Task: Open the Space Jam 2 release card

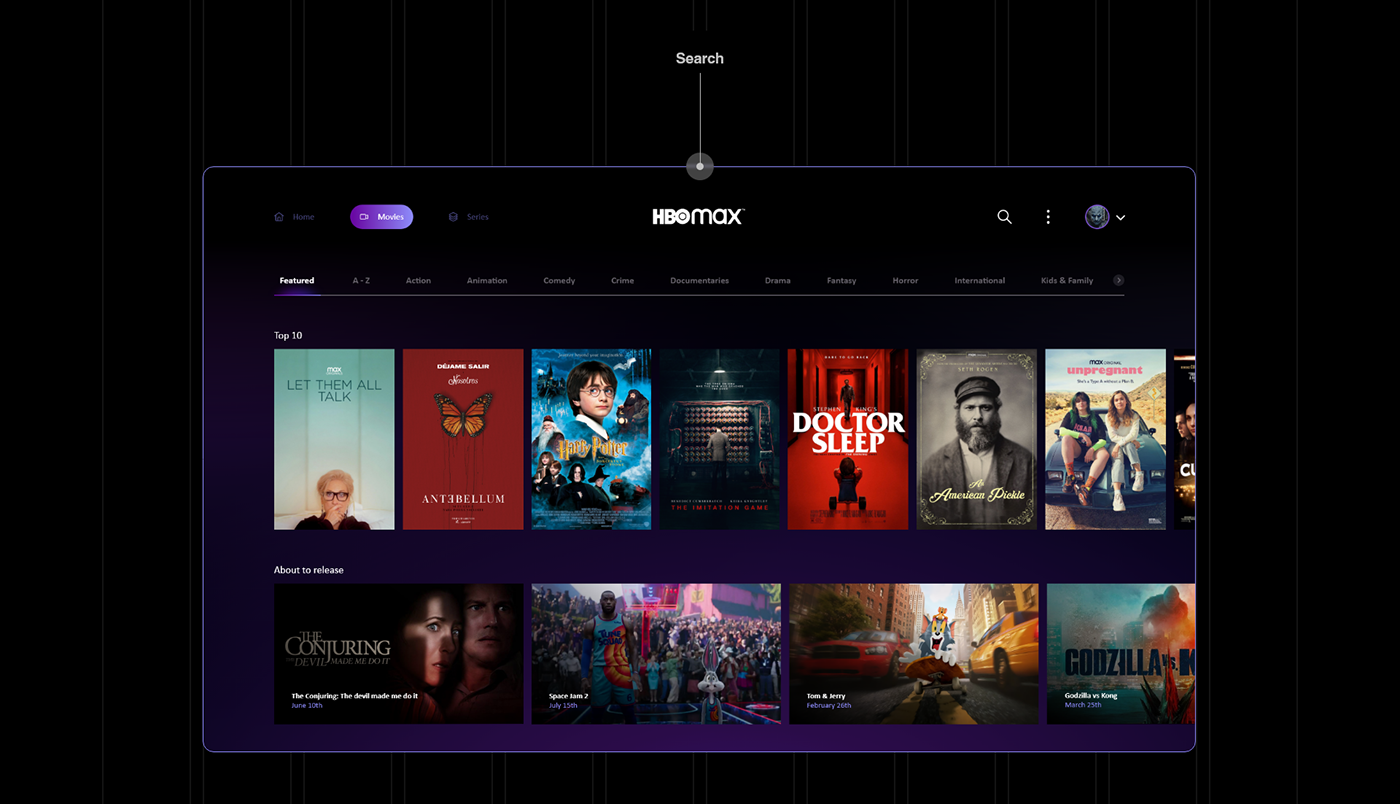Action: point(656,654)
